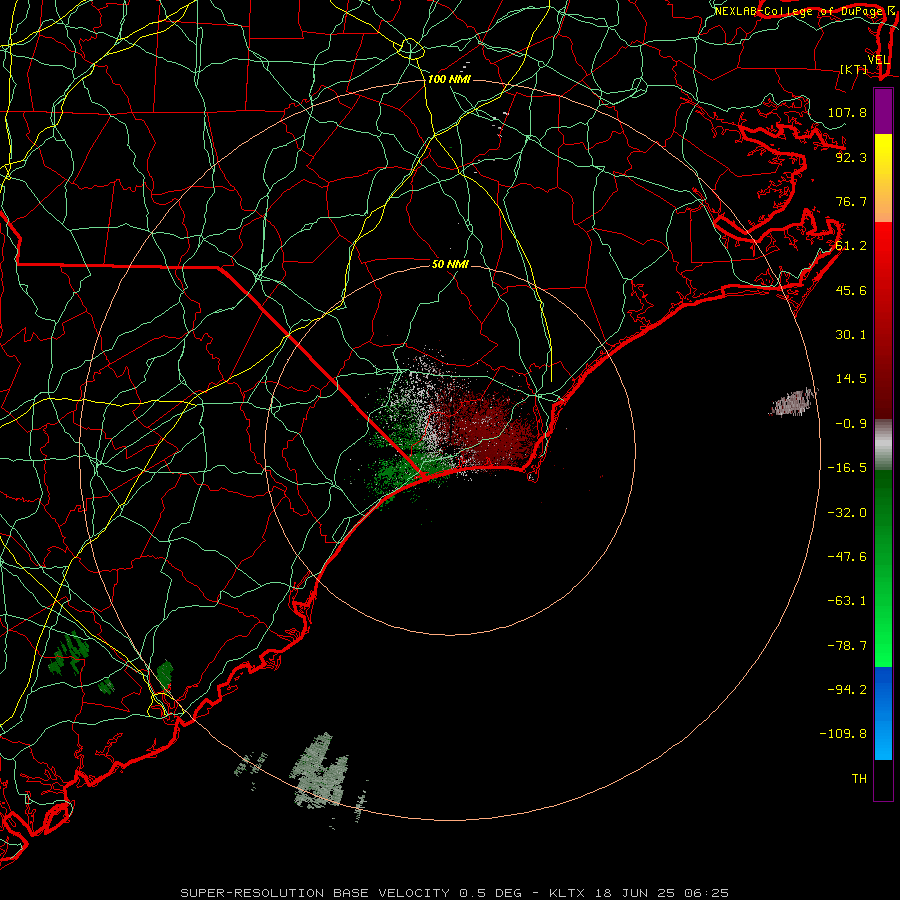Screen dimensions: 900x900
Task: Click the VEL legend title
Action: (x=878, y=60)
